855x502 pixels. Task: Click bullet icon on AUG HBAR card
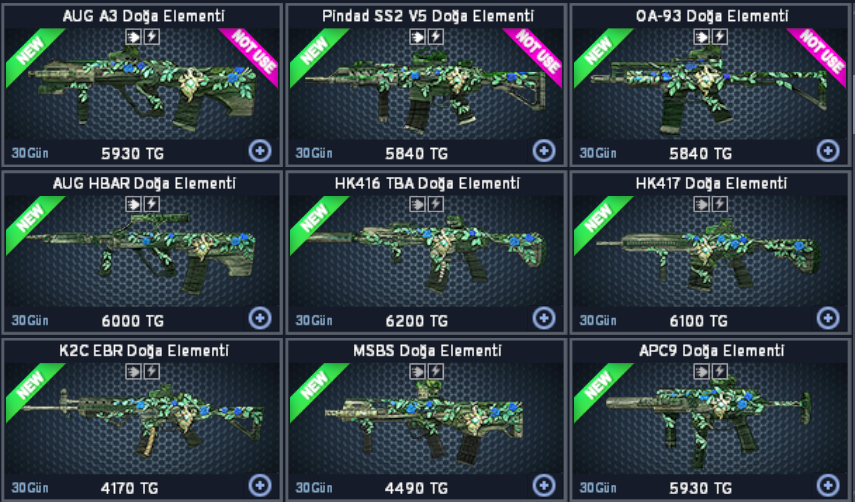[133, 204]
